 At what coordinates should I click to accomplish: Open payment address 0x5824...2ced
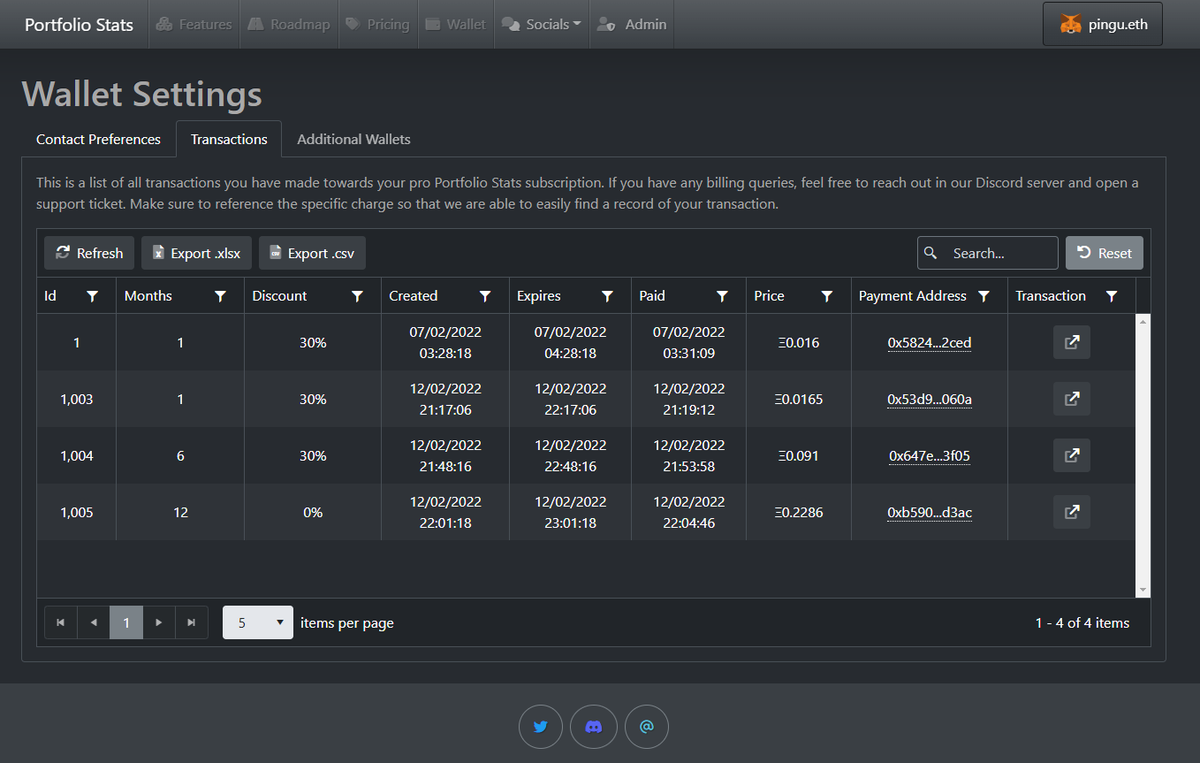[930, 342]
